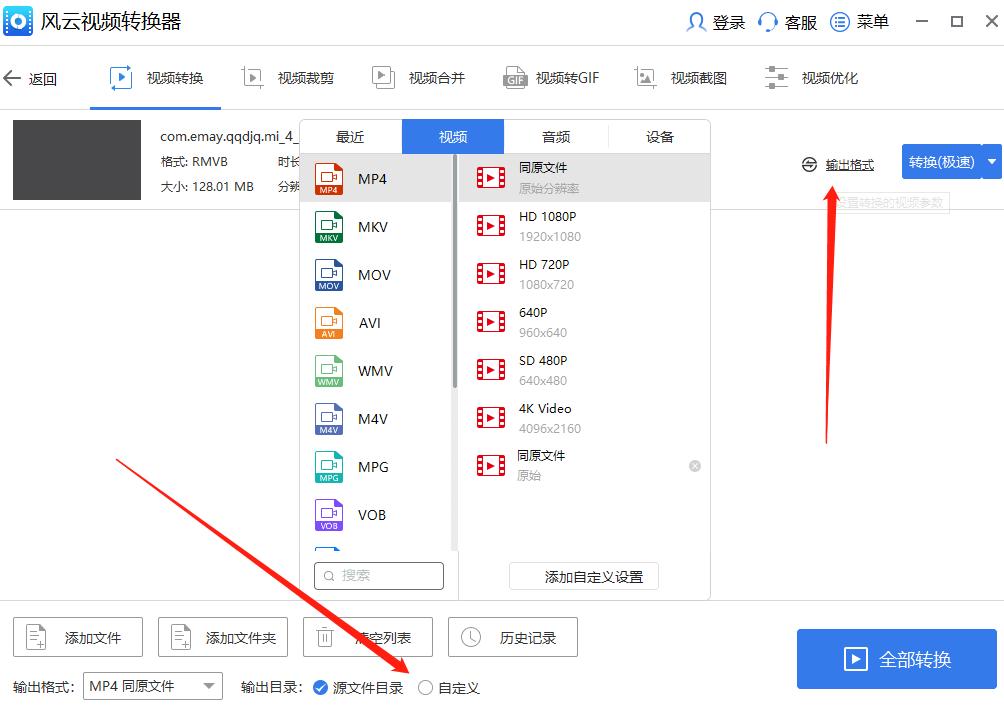Click the search input field
Image resolution: width=1004 pixels, height=706 pixels.
pos(378,576)
